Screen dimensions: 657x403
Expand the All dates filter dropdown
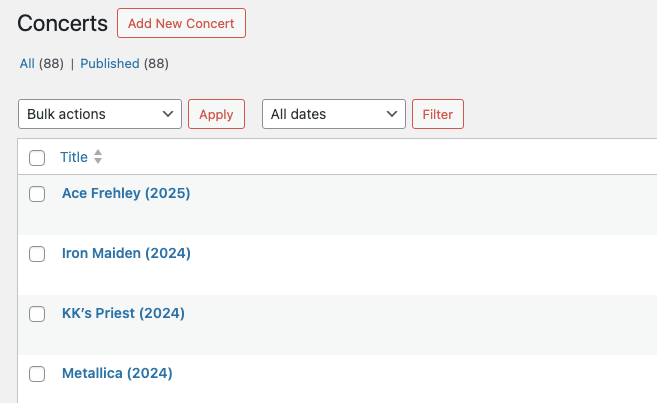coord(334,114)
